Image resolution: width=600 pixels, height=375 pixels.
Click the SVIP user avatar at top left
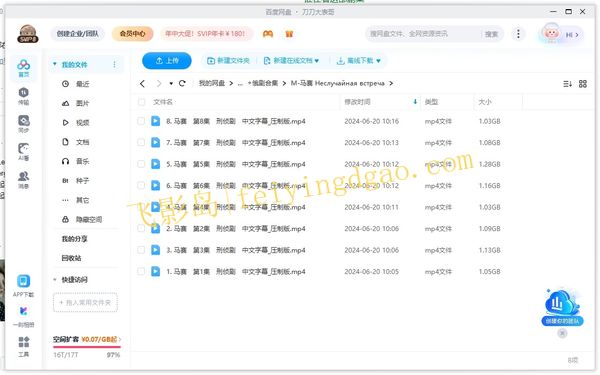28,34
